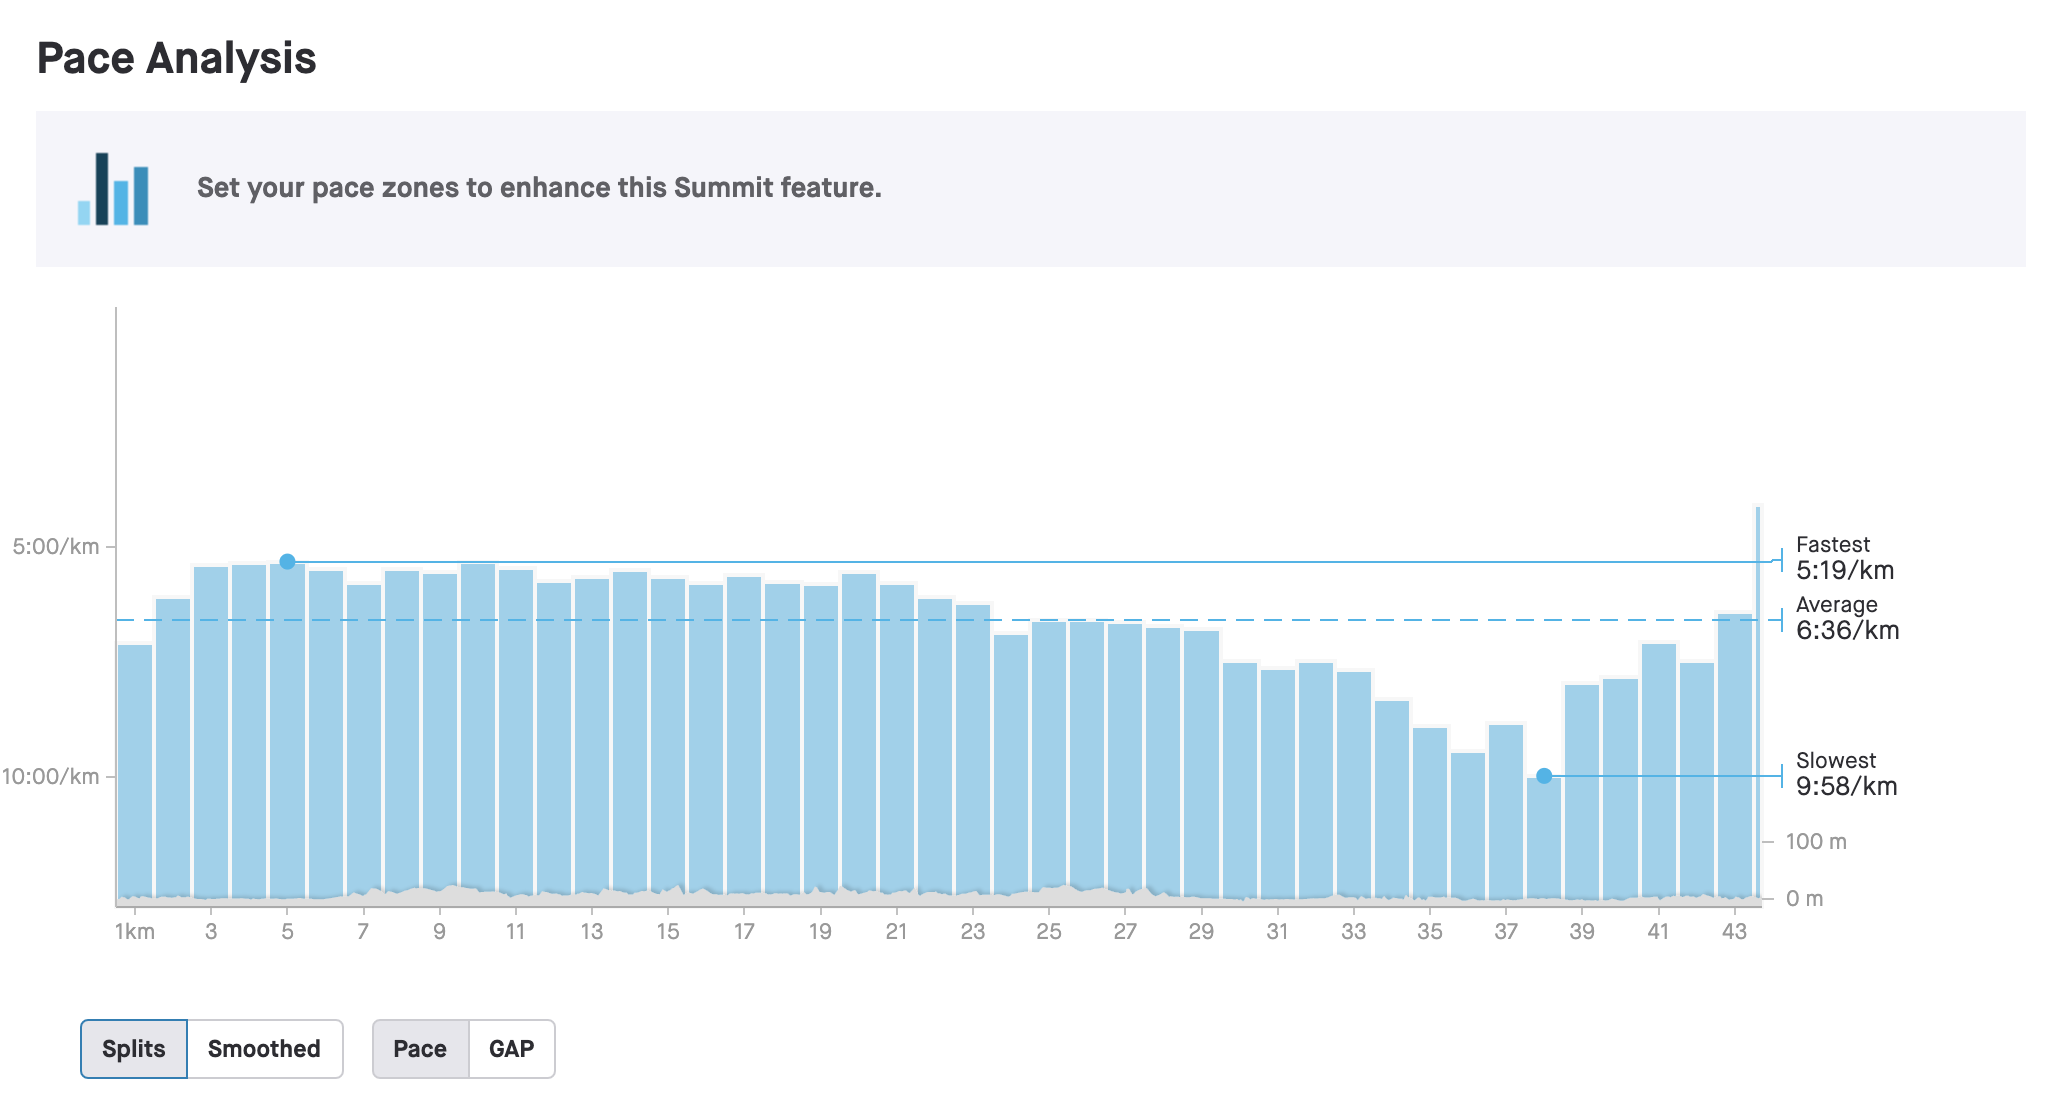Click the pace zones bar chart icon
The width and height of the screenshot is (2062, 1106).
[x=113, y=189]
